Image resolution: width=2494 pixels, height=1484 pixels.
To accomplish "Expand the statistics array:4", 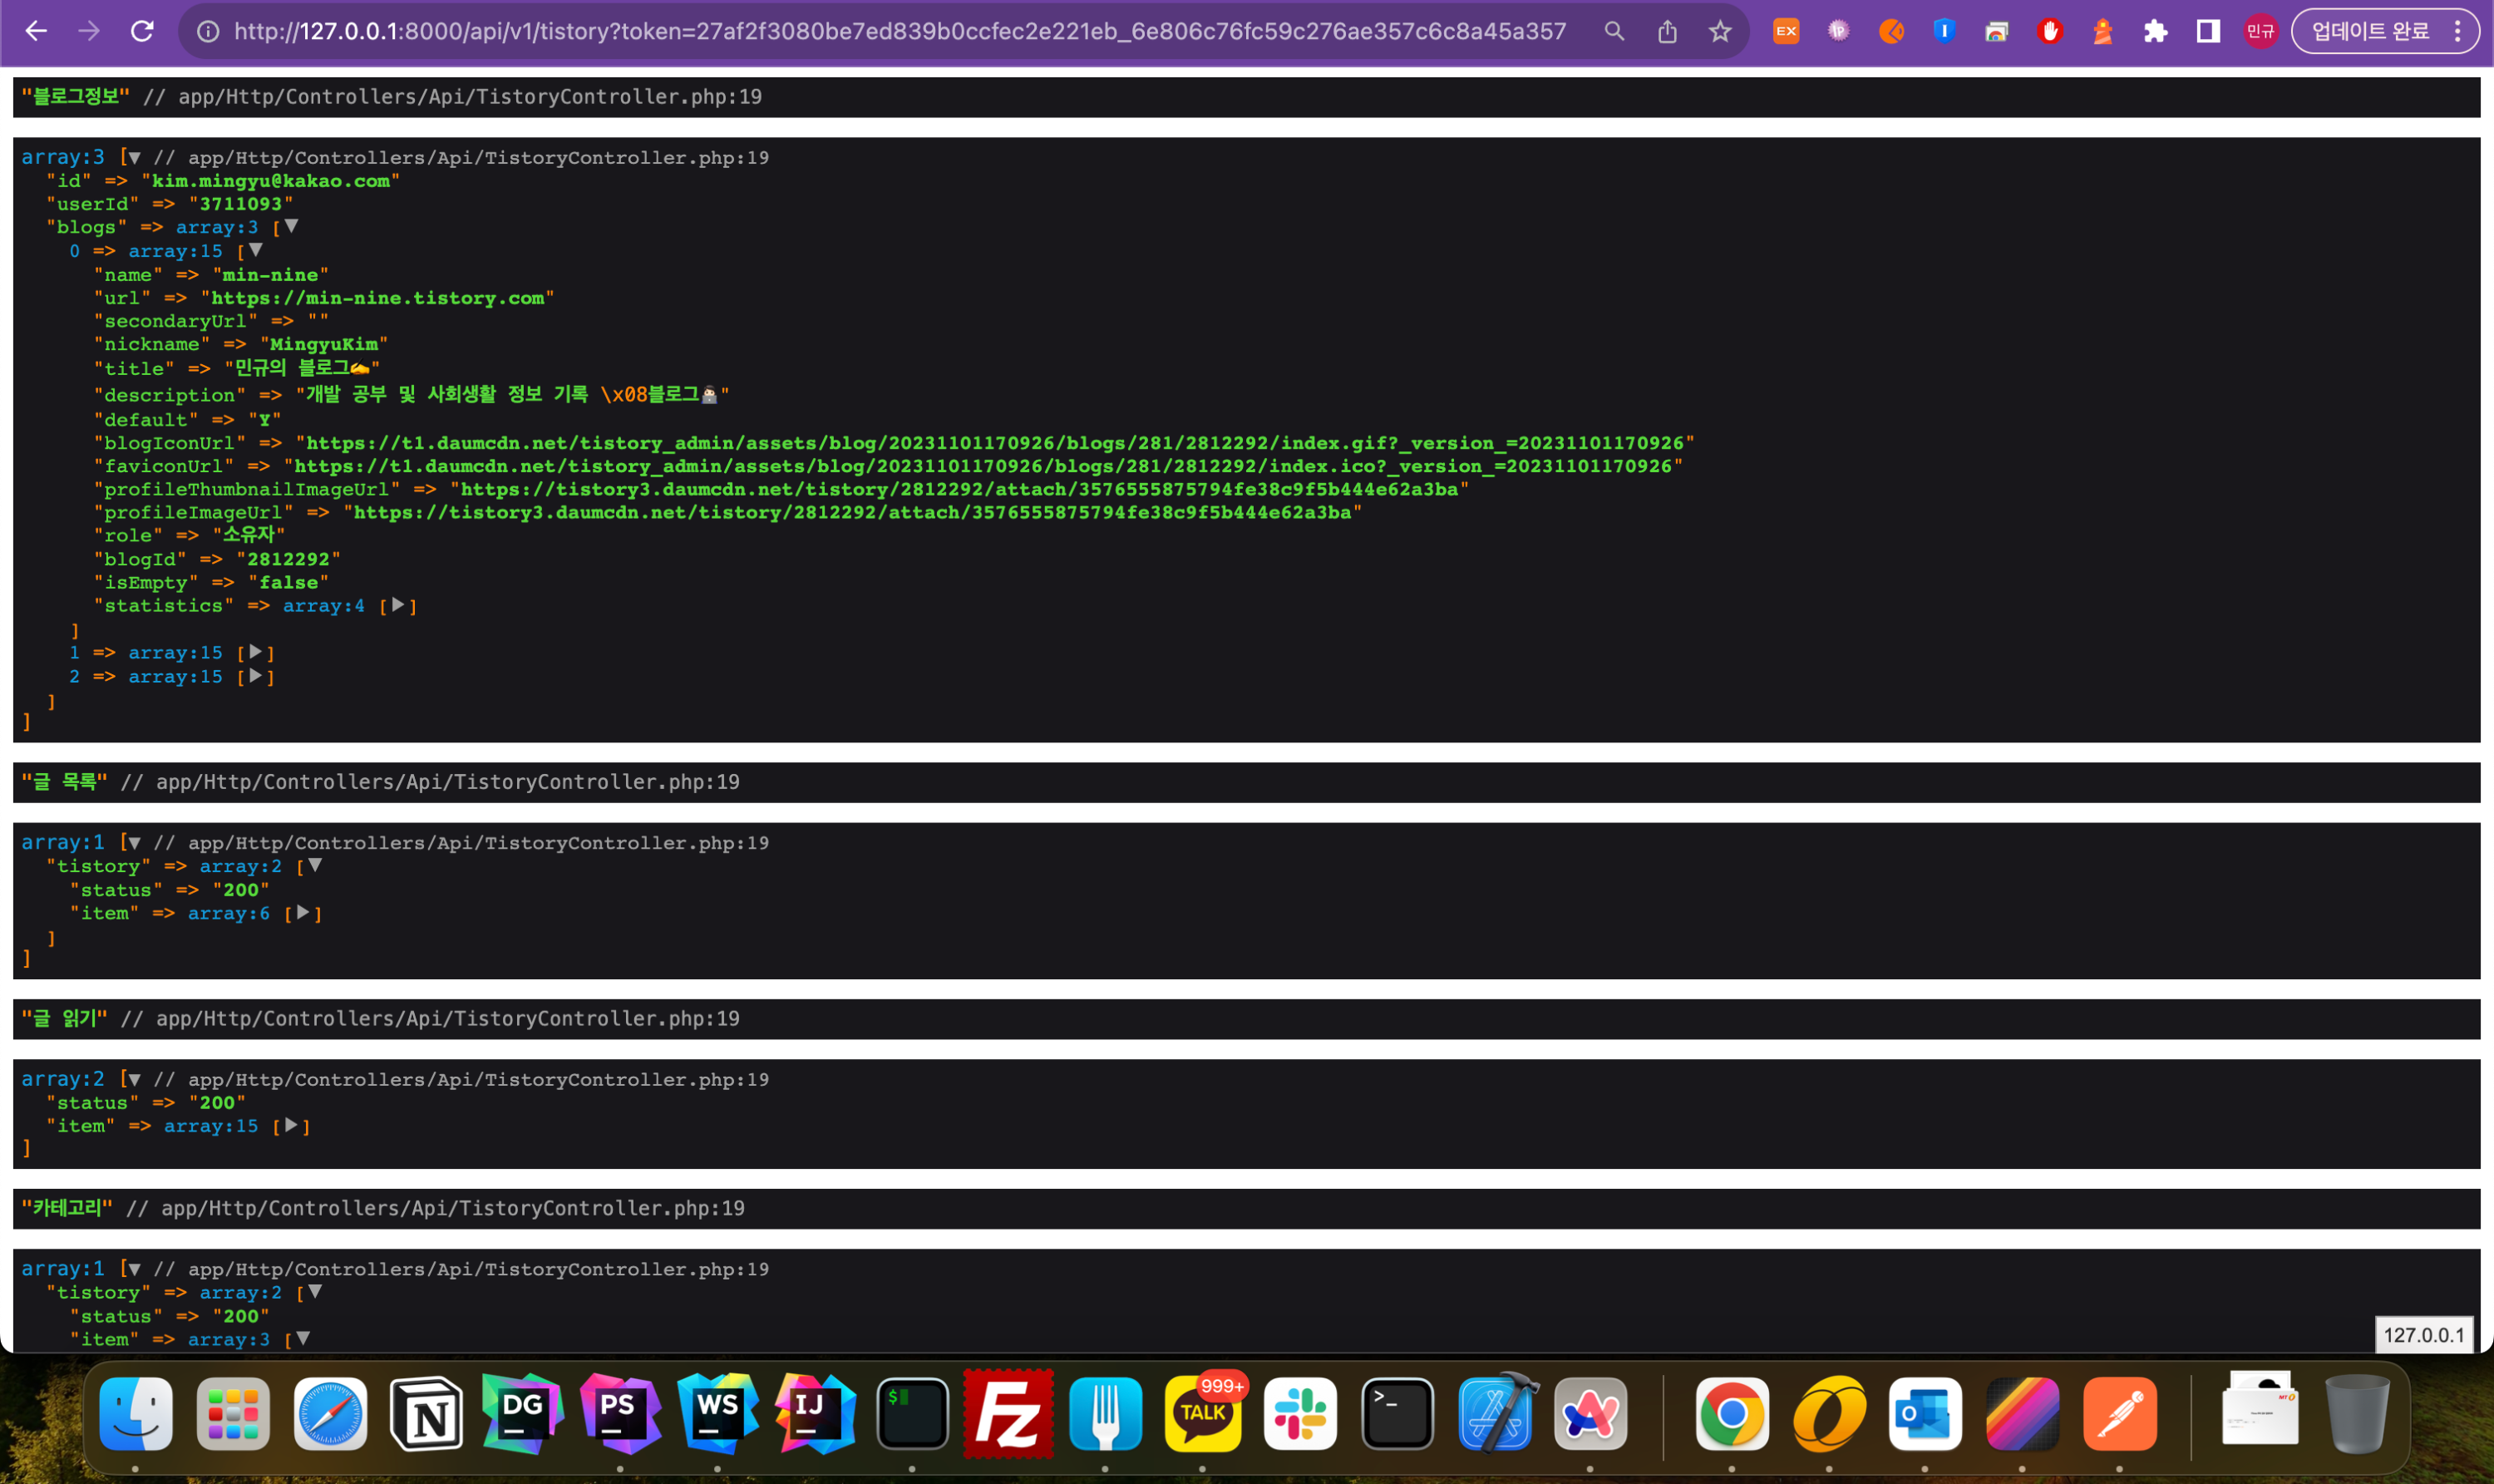I will tap(398, 605).
